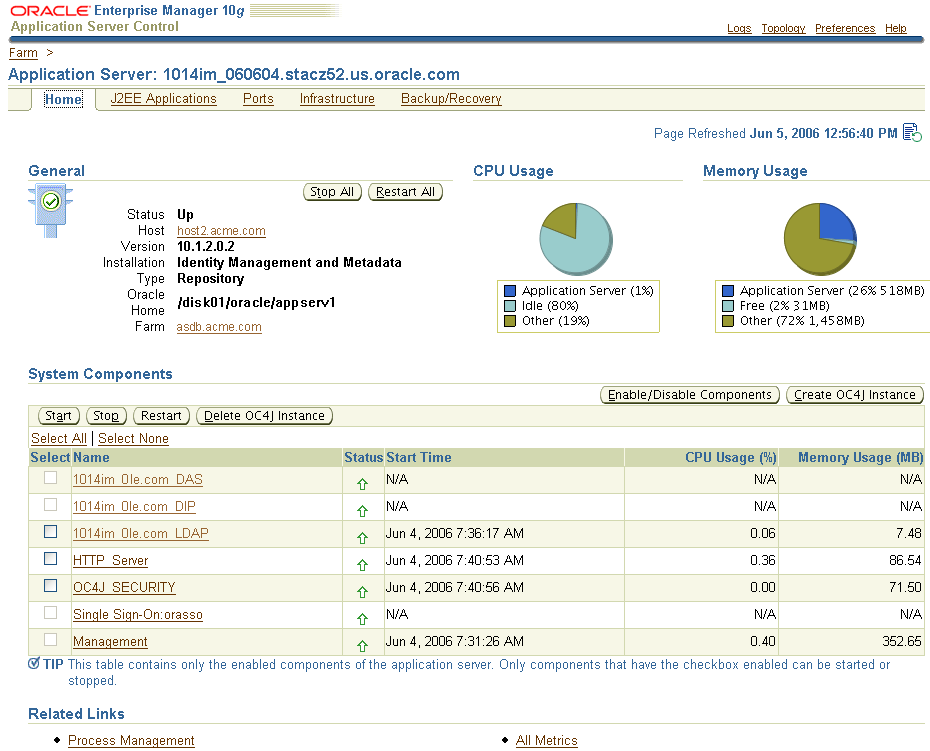
Task: Open the OC4J_SECURITY component link
Action: (124, 587)
